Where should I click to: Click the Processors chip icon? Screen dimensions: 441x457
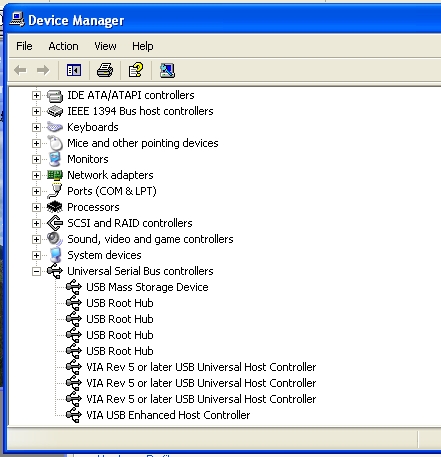(55, 207)
